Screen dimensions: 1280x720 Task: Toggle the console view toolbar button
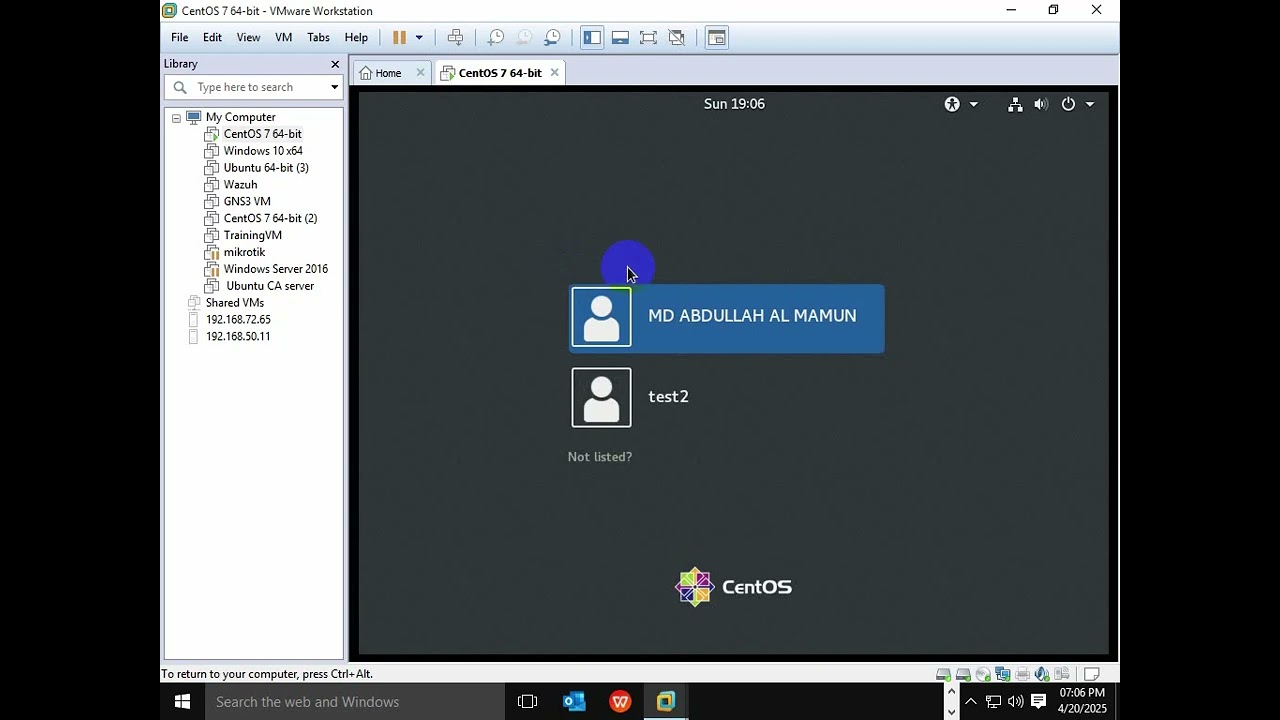(716, 37)
